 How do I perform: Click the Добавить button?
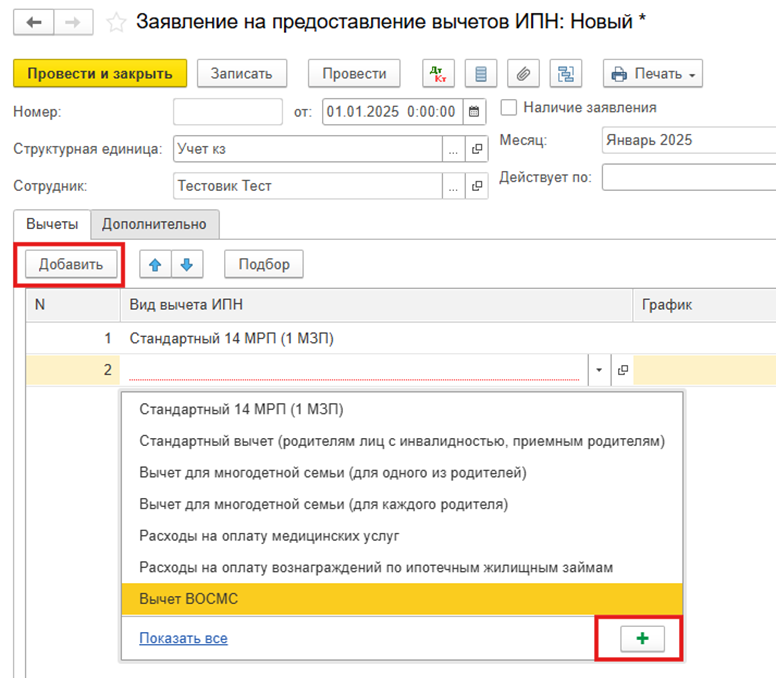click(x=70, y=264)
